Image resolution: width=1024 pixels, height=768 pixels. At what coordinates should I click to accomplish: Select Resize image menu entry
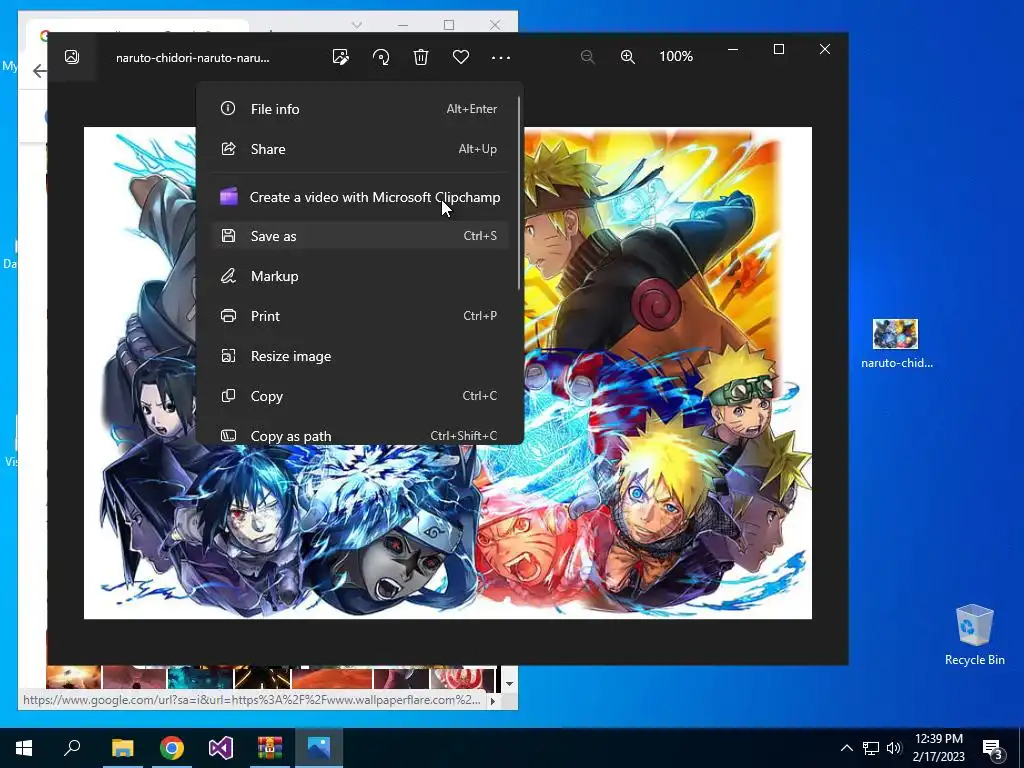[359, 356]
